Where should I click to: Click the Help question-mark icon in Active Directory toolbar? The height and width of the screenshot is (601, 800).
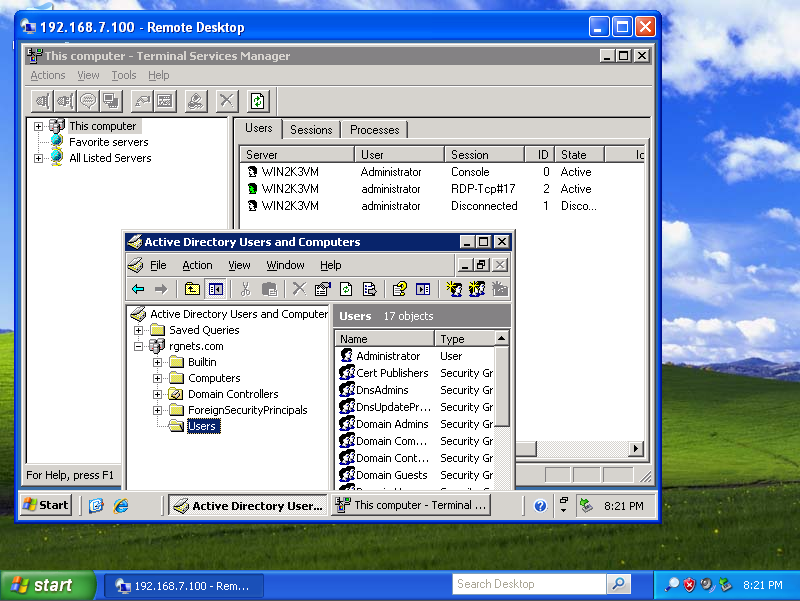point(399,289)
